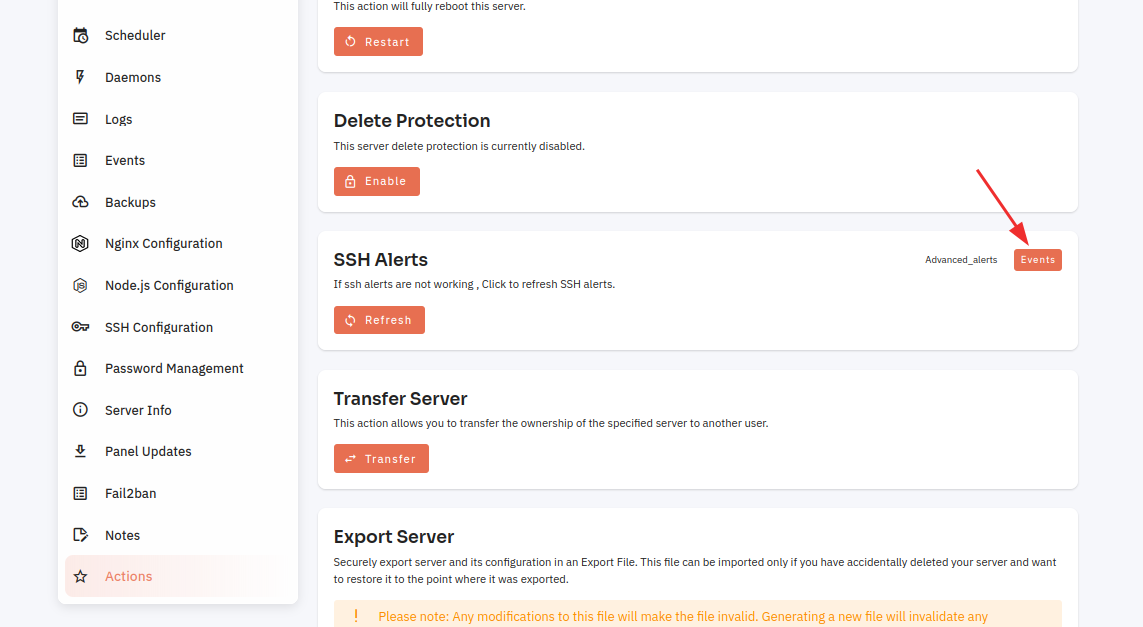Open the Scheduler menu item
The height and width of the screenshot is (627, 1143).
pyautogui.click(x=178, y=35)
